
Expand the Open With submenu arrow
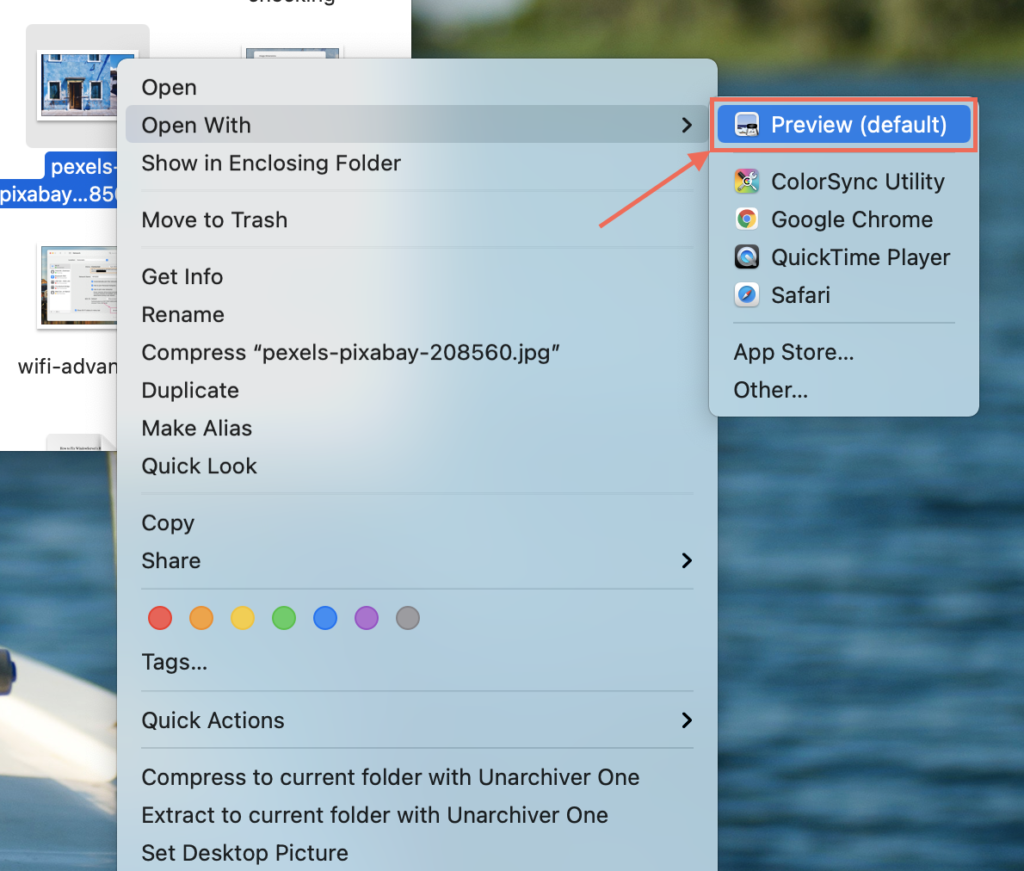pos(686,125)
